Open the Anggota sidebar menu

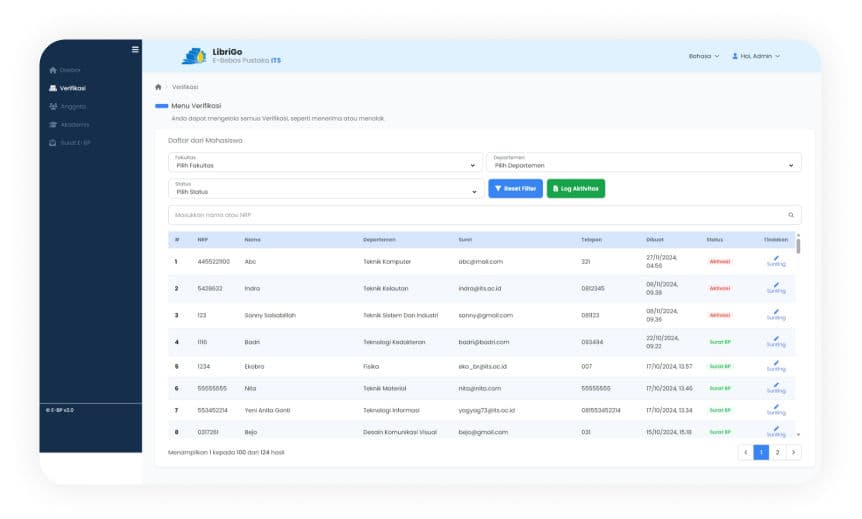(x=67, y=107)
